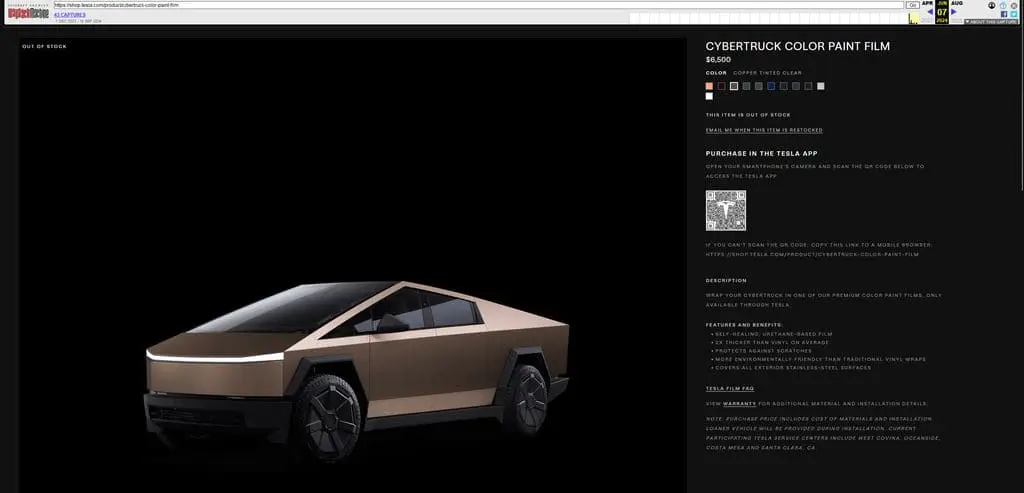The width and height of the screenshot is (1024, 493).
Task: Choose the copper orange color swatch
Action: coord(709,86)
